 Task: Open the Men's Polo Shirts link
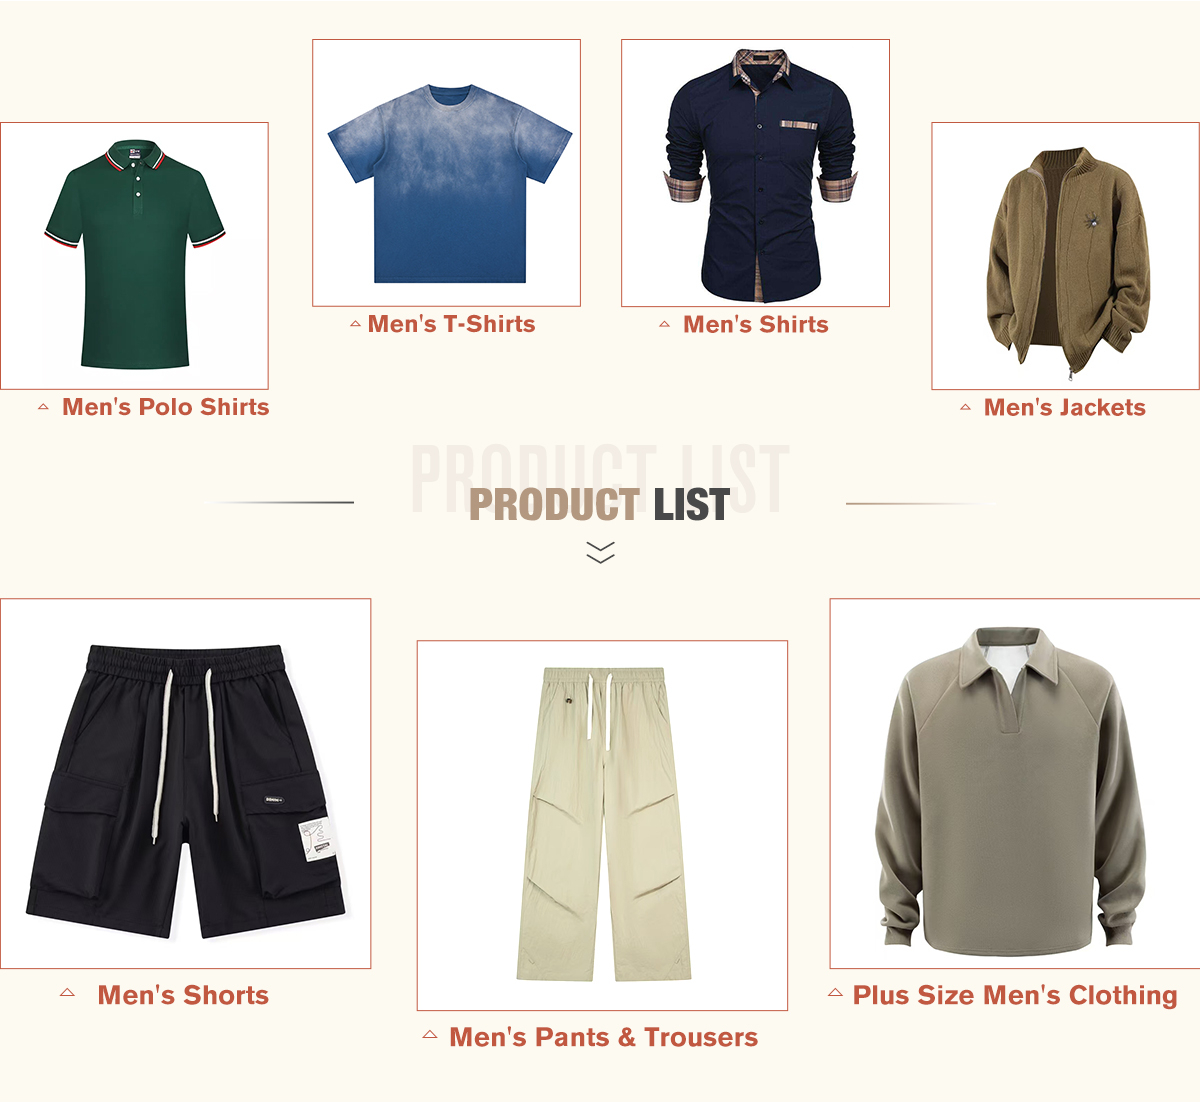(x=166, y=407)
